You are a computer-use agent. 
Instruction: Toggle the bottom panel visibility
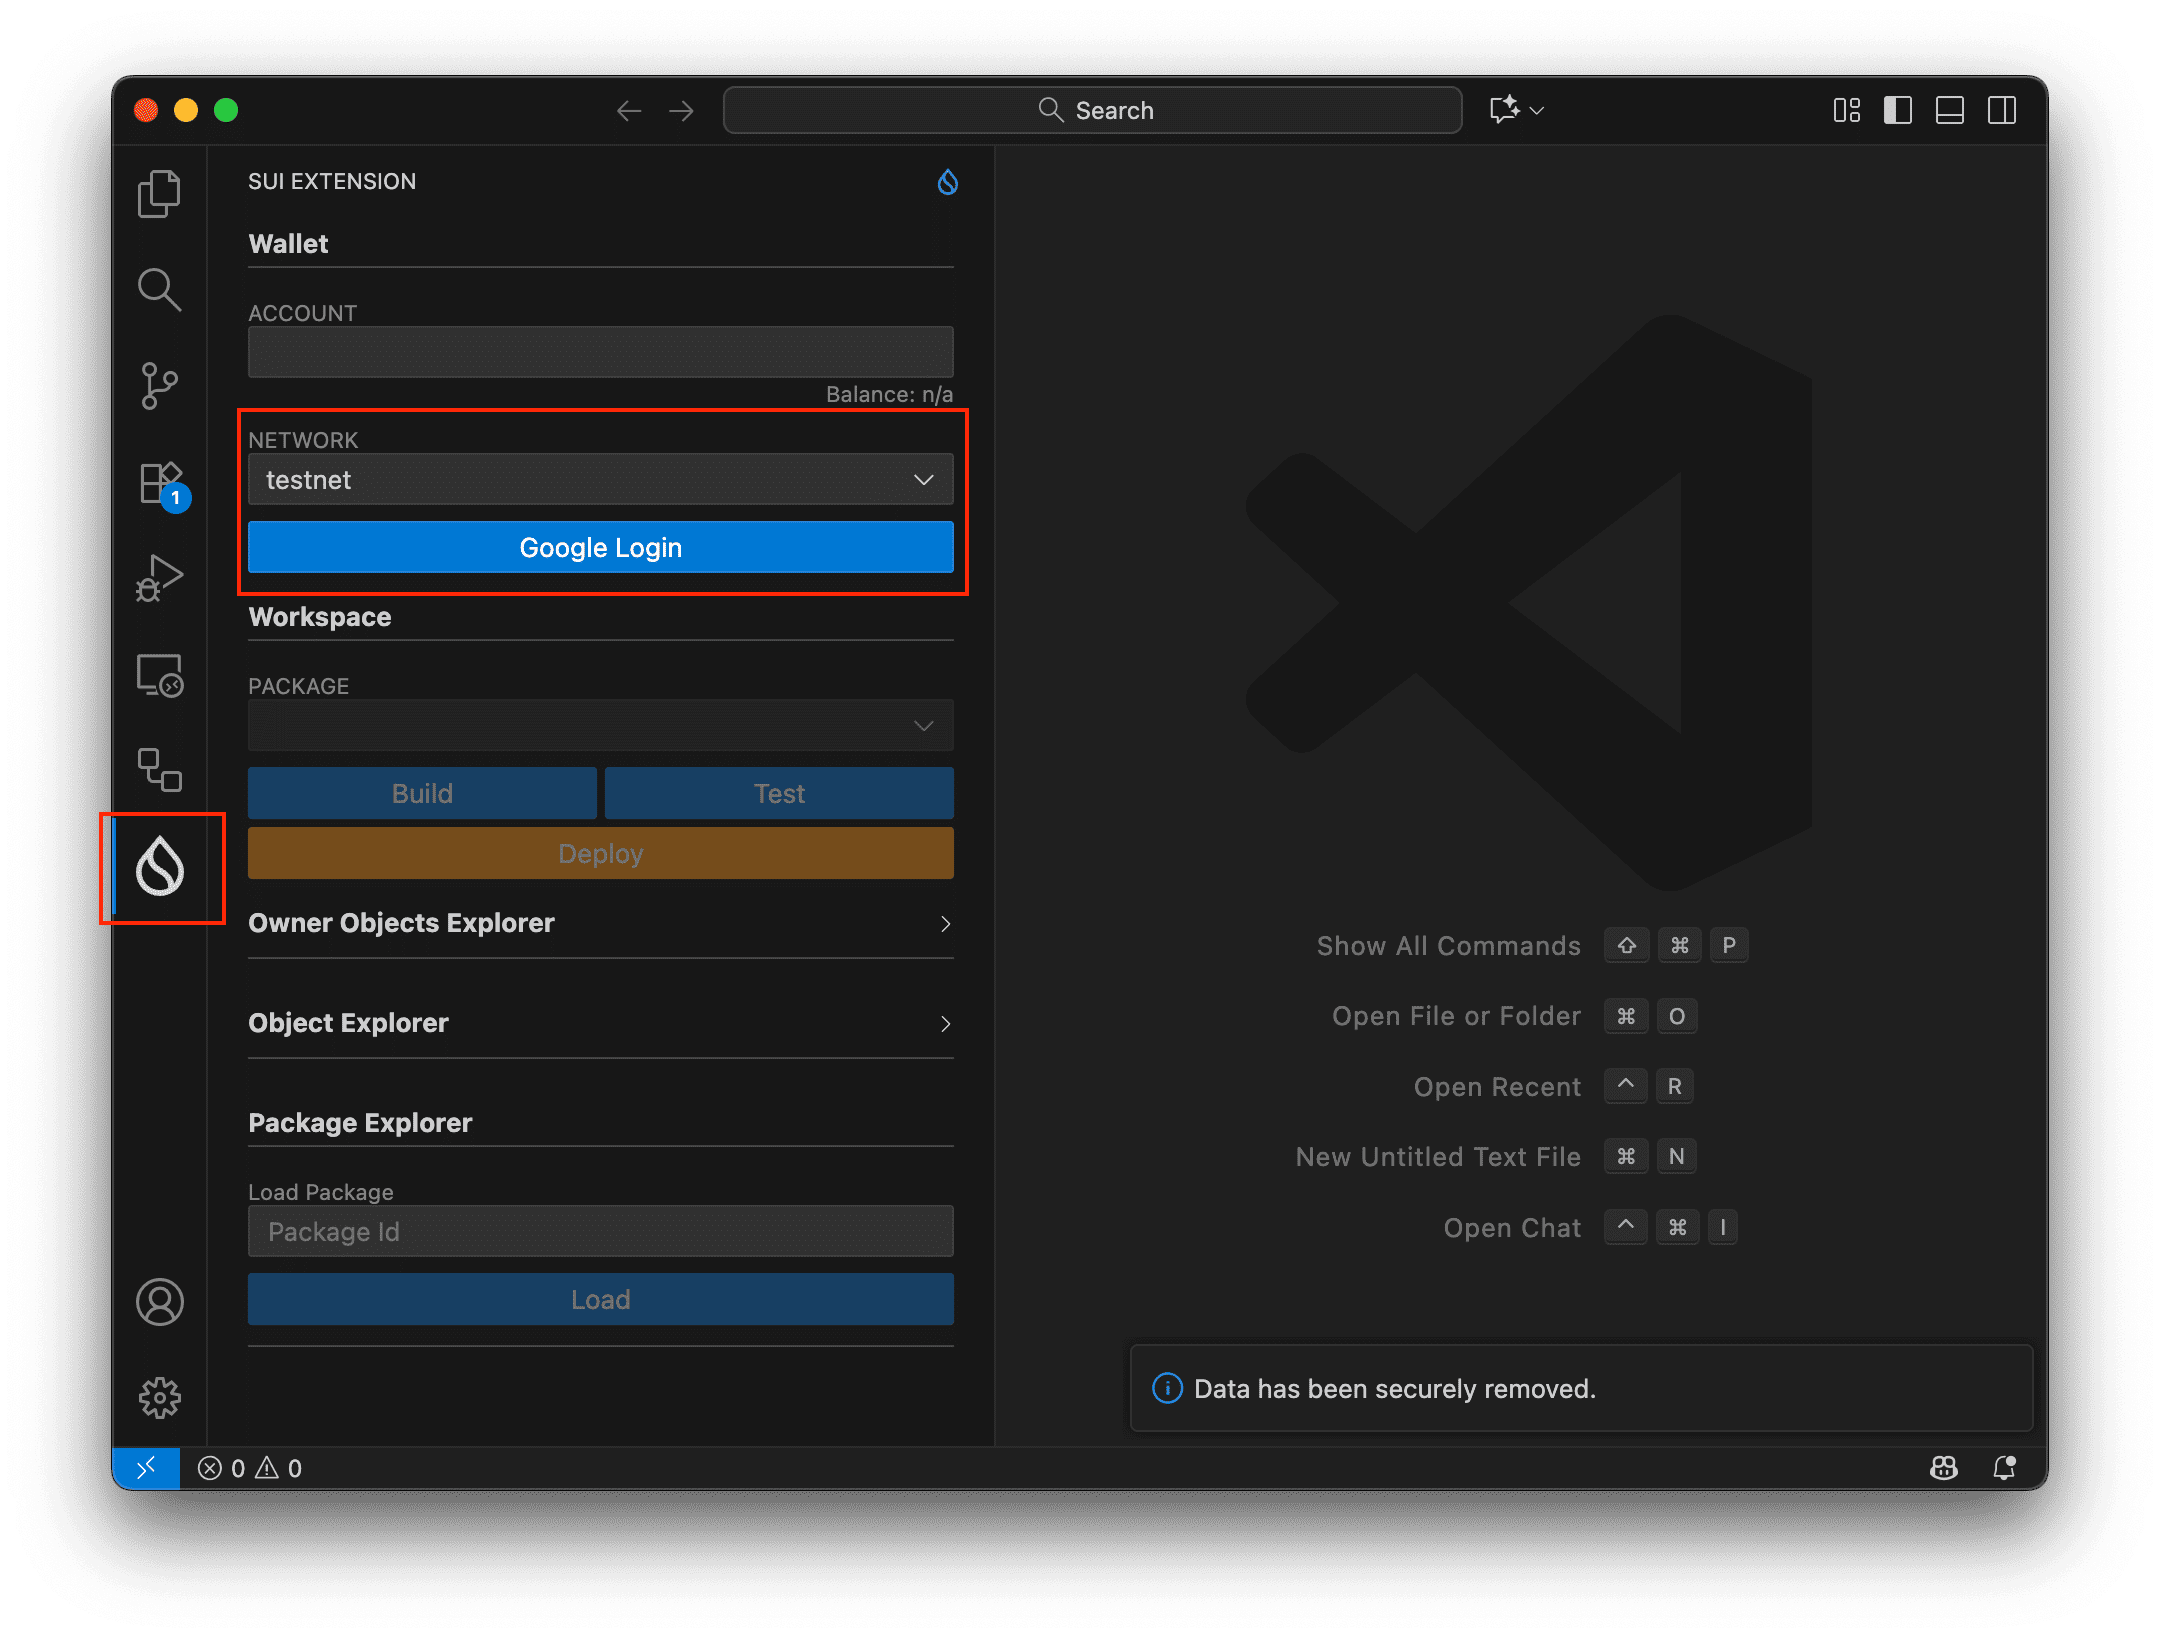pyautogui.click(x=1949, y=110)
